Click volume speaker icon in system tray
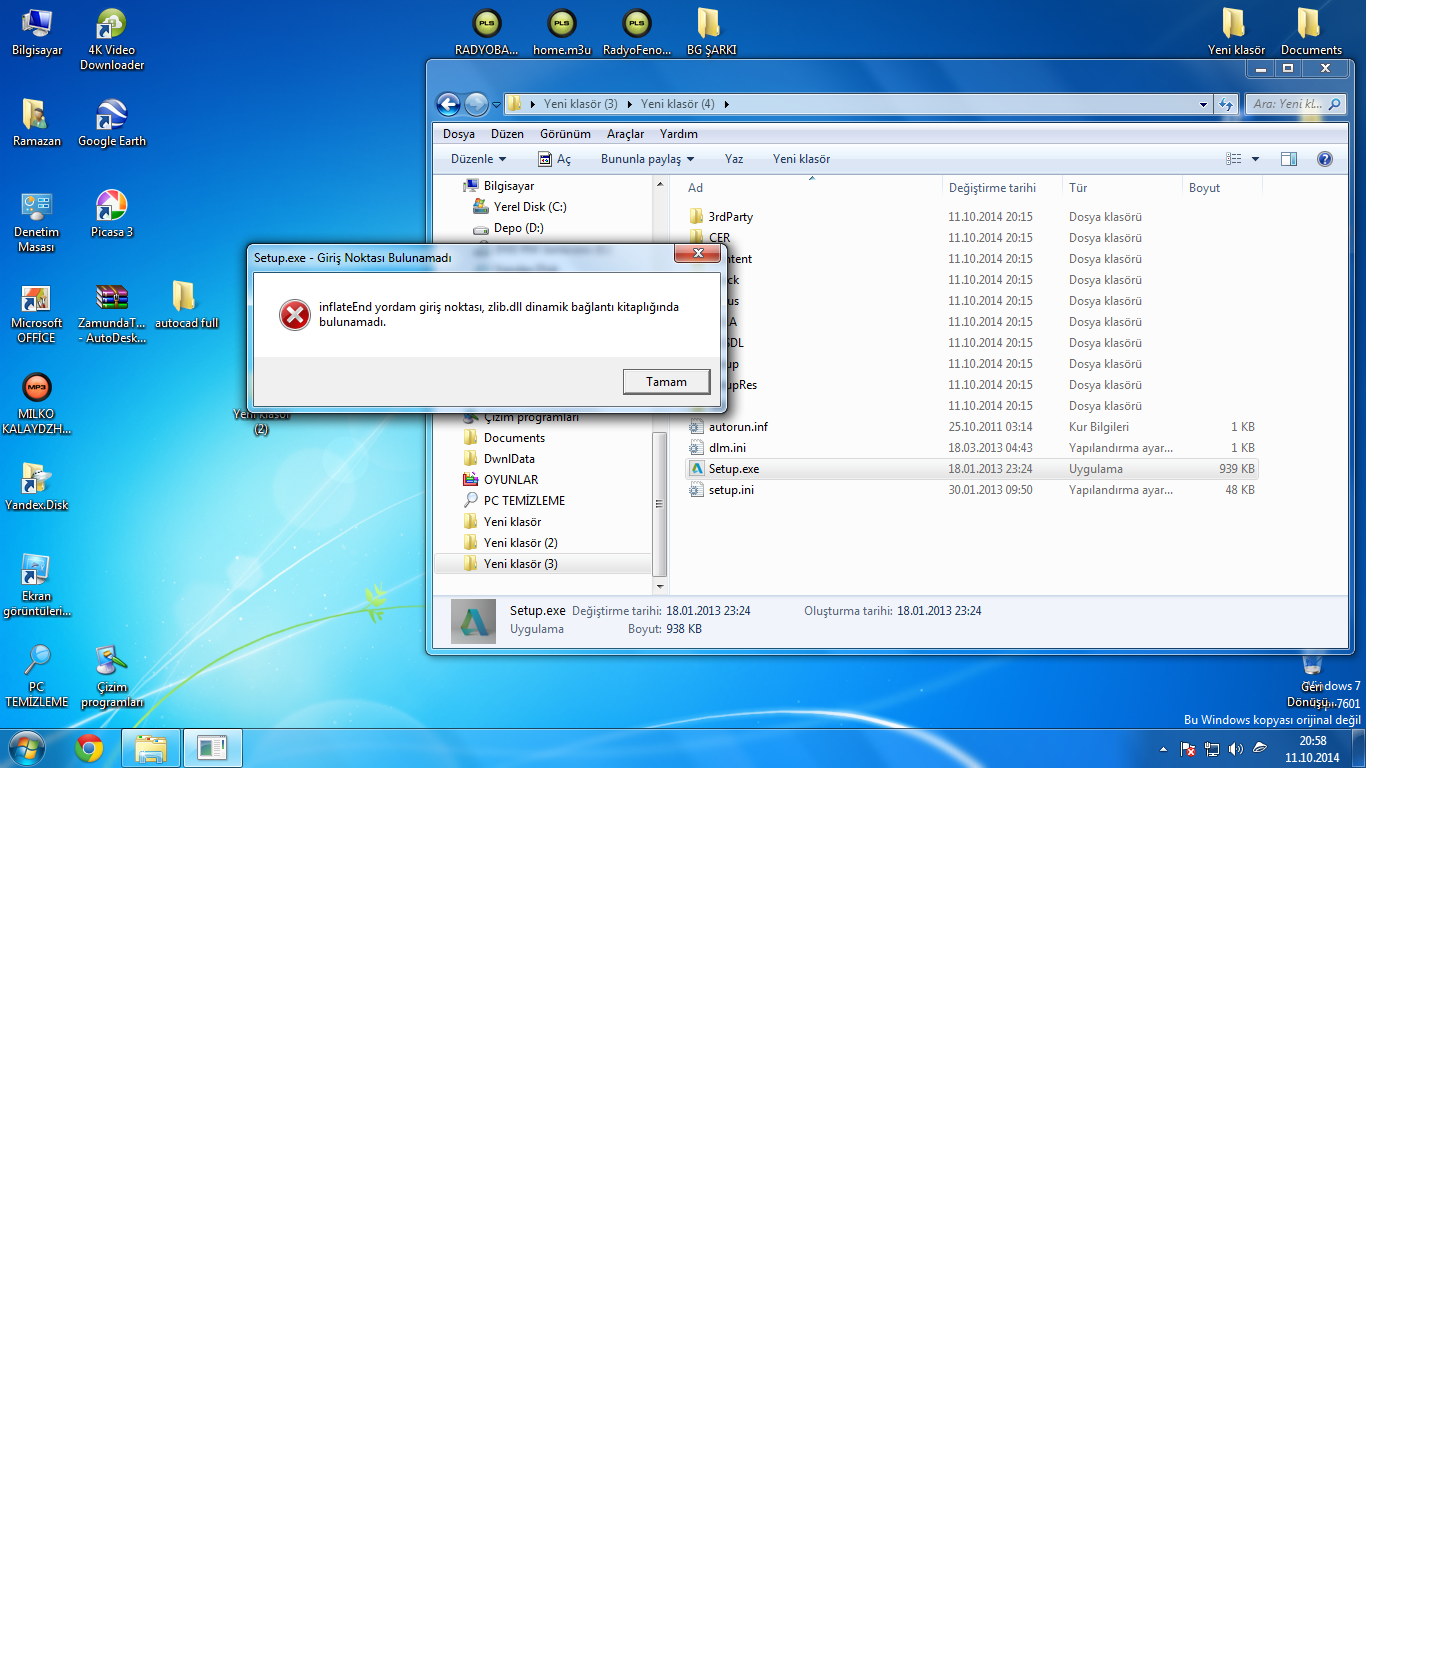 (1236, 749)
